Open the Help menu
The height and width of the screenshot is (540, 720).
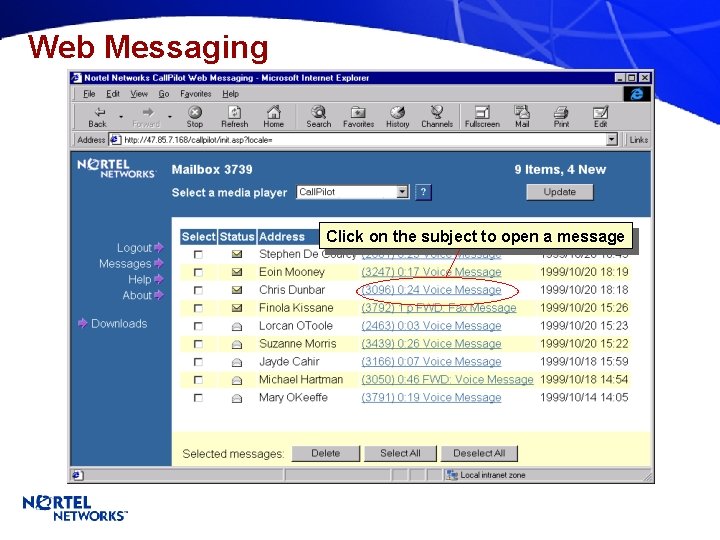coord(231,94)
